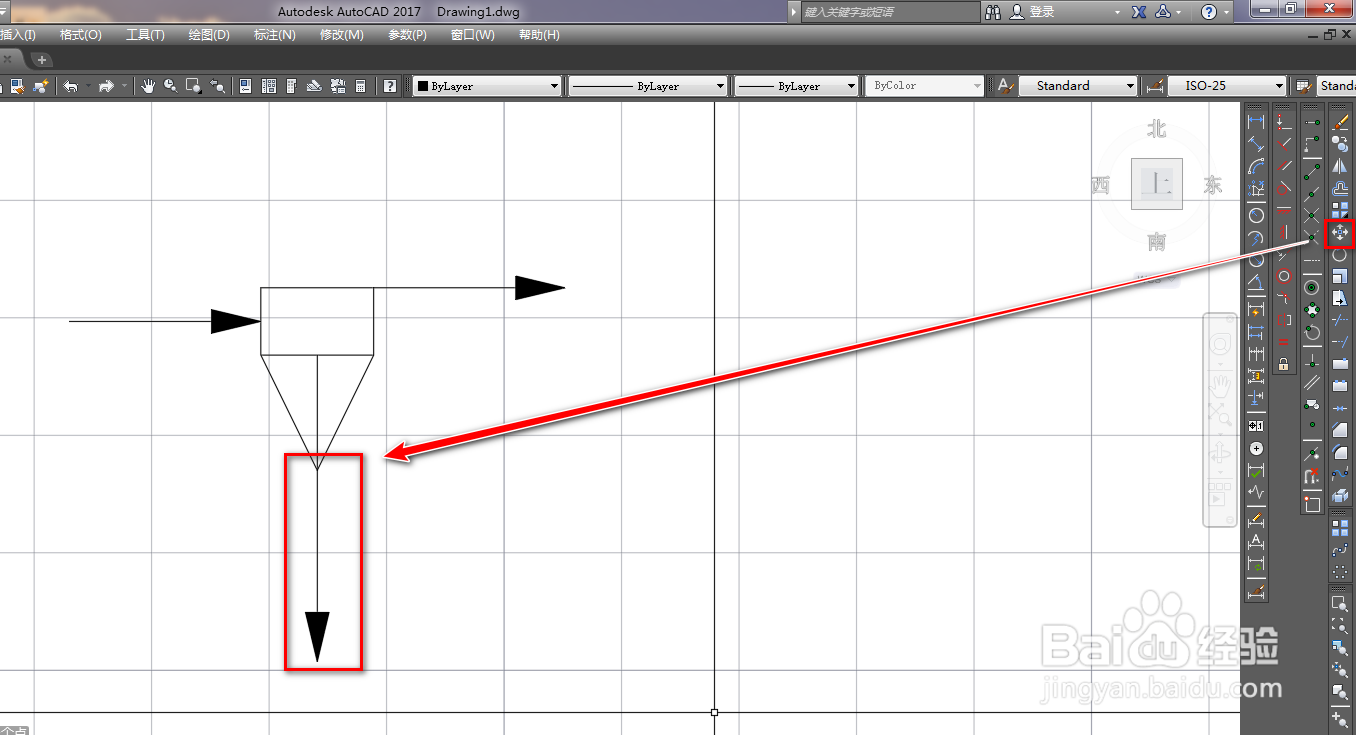This screenshot has width=1356, height=735.
Task: Click the Help question mark in toolbar
Action: coord(390,86)
